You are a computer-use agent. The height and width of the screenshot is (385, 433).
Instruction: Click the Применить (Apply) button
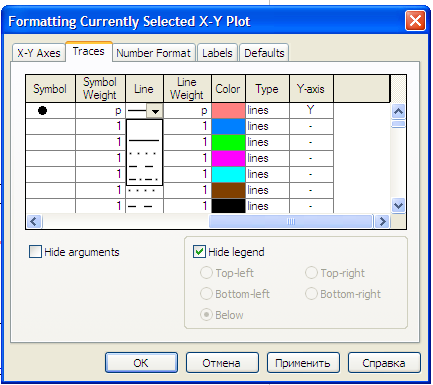(x=303, y=363)
